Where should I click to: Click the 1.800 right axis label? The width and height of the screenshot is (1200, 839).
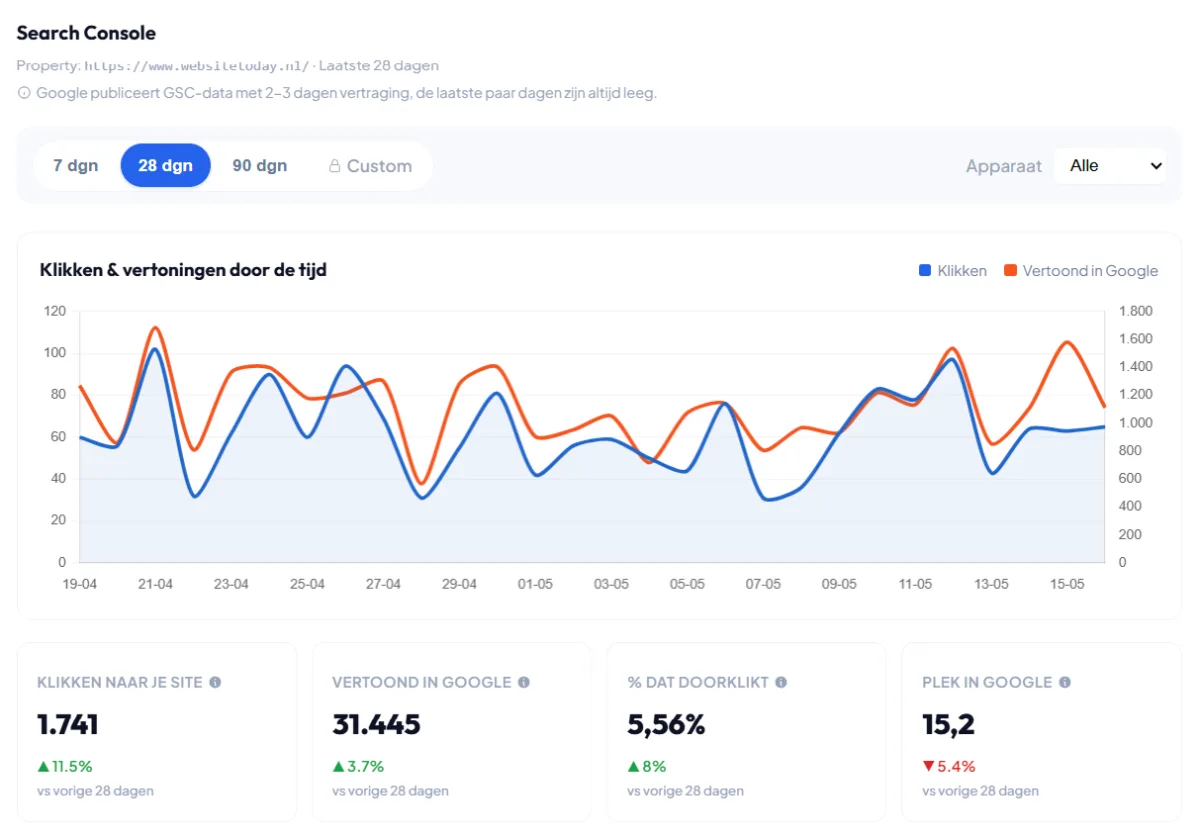tap(1135, 311)
